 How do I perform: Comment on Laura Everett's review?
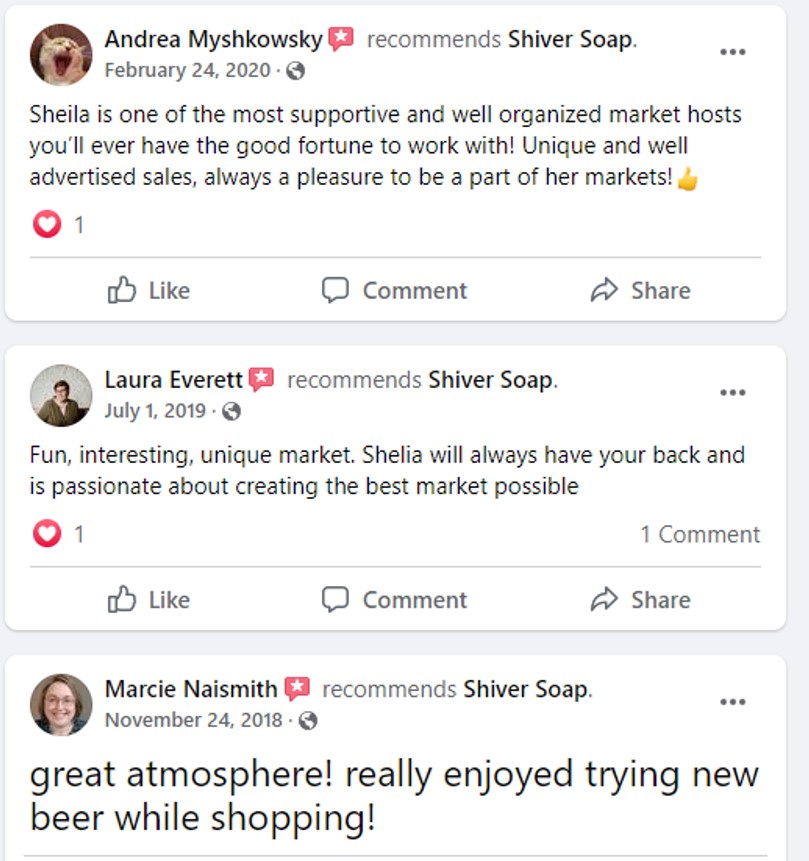(x=394, y=600)
